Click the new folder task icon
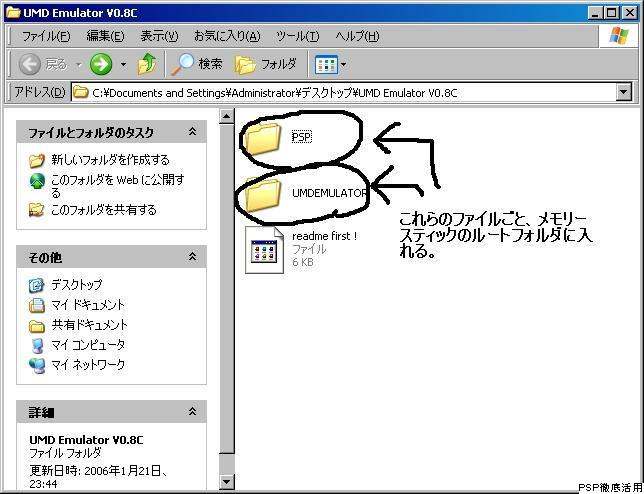 [37, 160]
